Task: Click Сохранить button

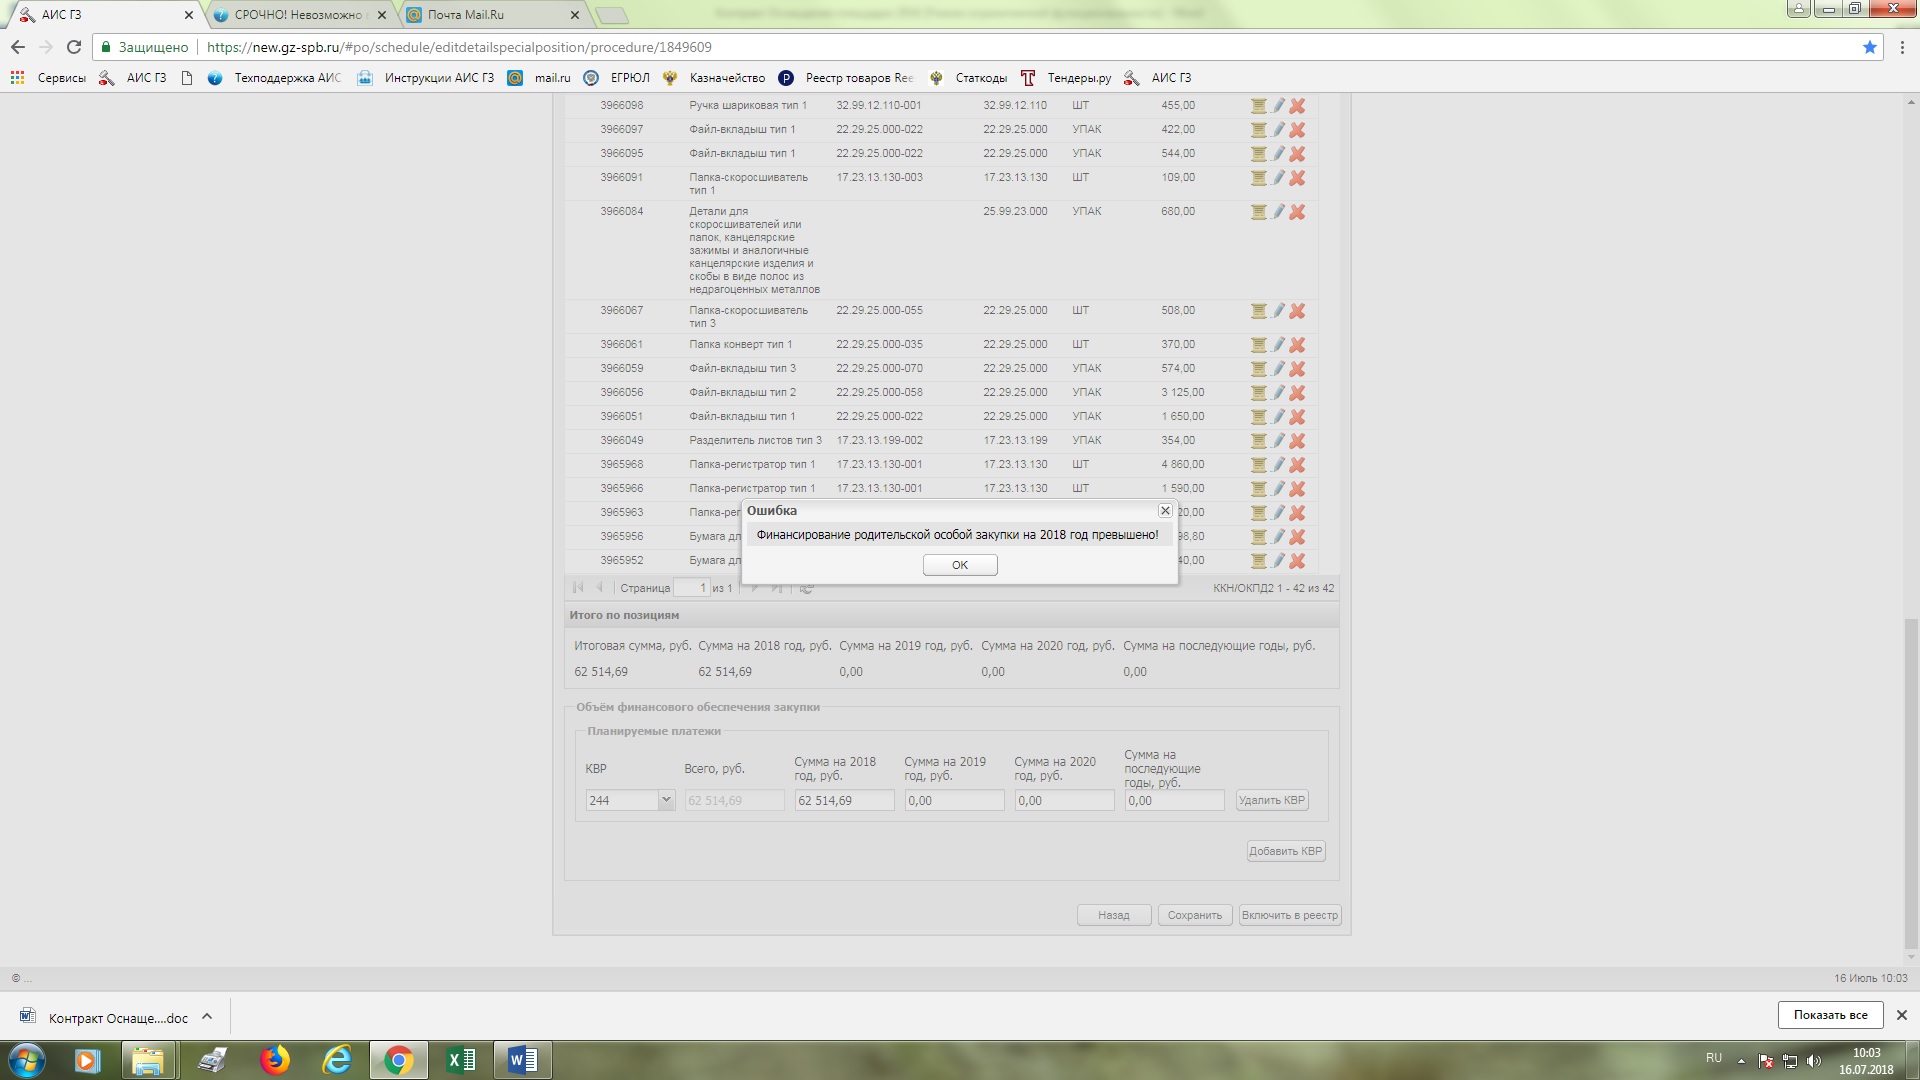Action: click(1194, 915)
